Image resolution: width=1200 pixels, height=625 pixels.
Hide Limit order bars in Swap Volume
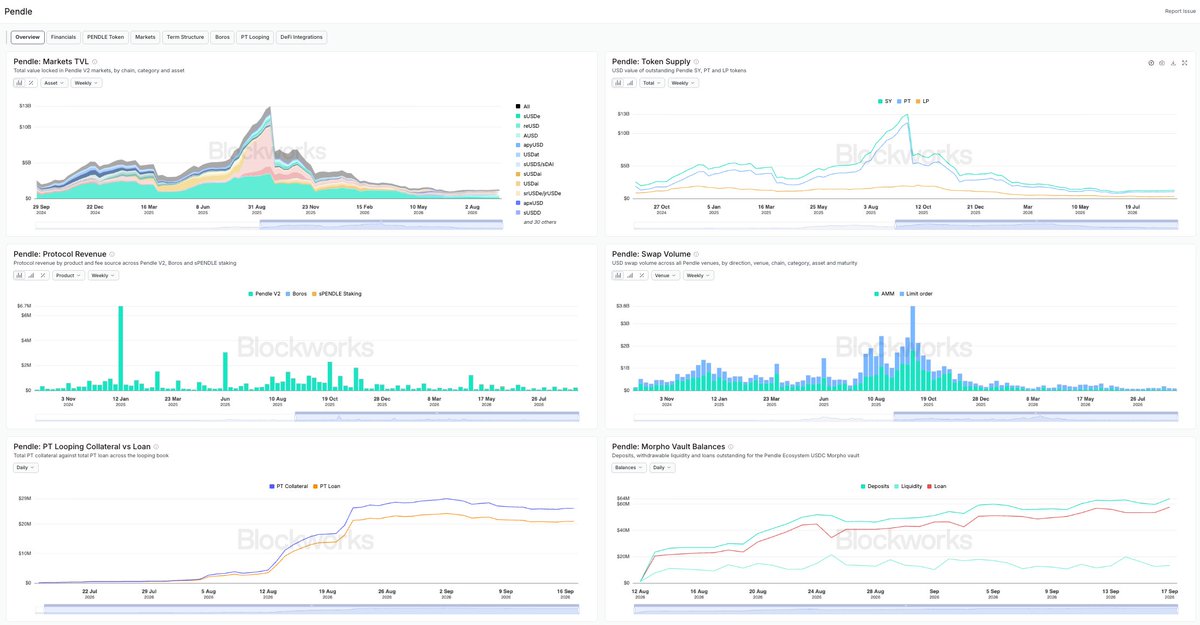click(x=916, y=294)
